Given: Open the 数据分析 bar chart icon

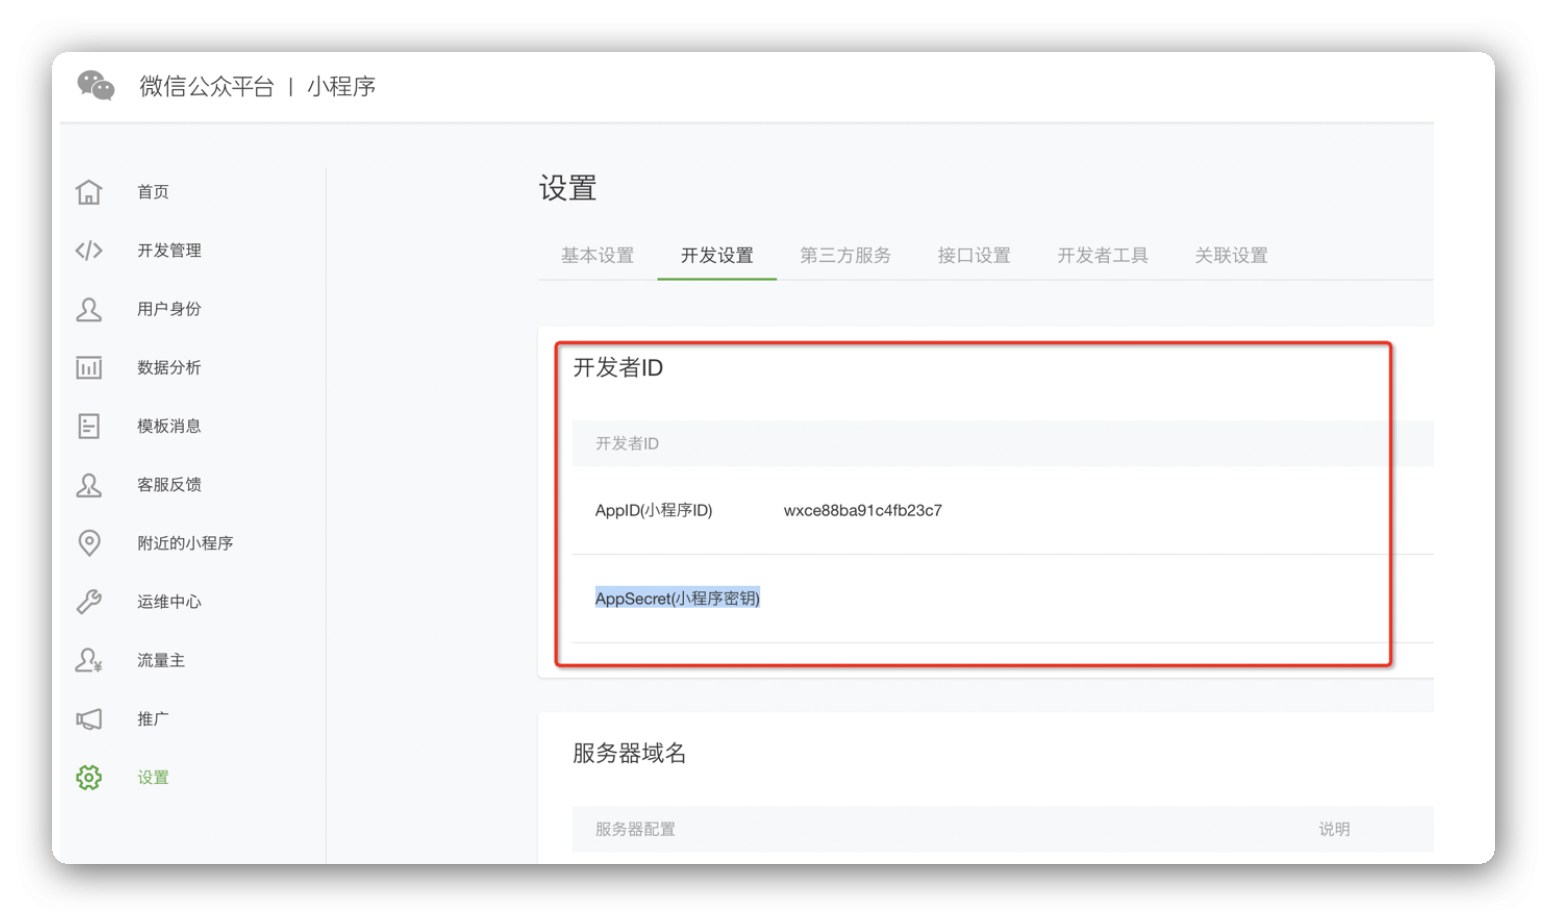Looking at the screenshot, I should pyautogui.click(x=89, y=368).
